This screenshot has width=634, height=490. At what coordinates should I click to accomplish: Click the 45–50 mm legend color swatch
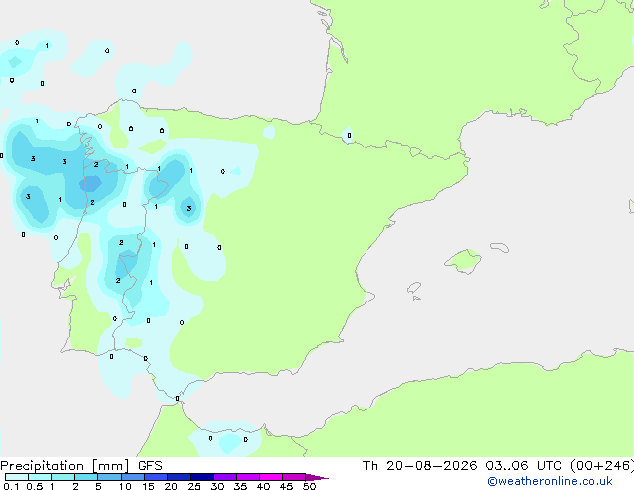pos(294,477)
